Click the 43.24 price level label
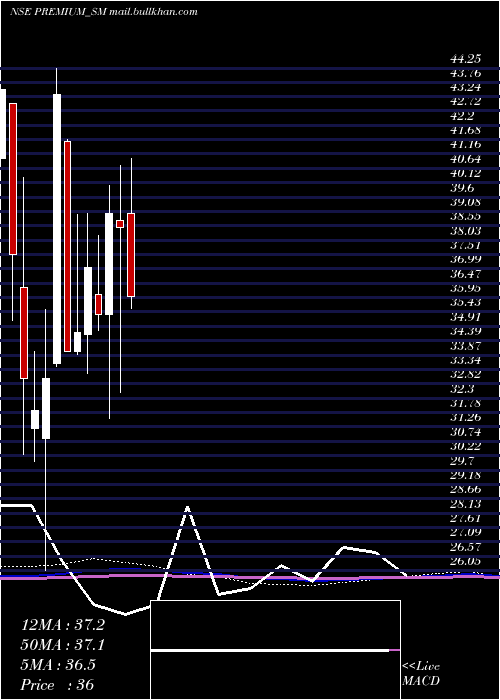The height and width of the screenshot is (700, 500). point(465,87)
